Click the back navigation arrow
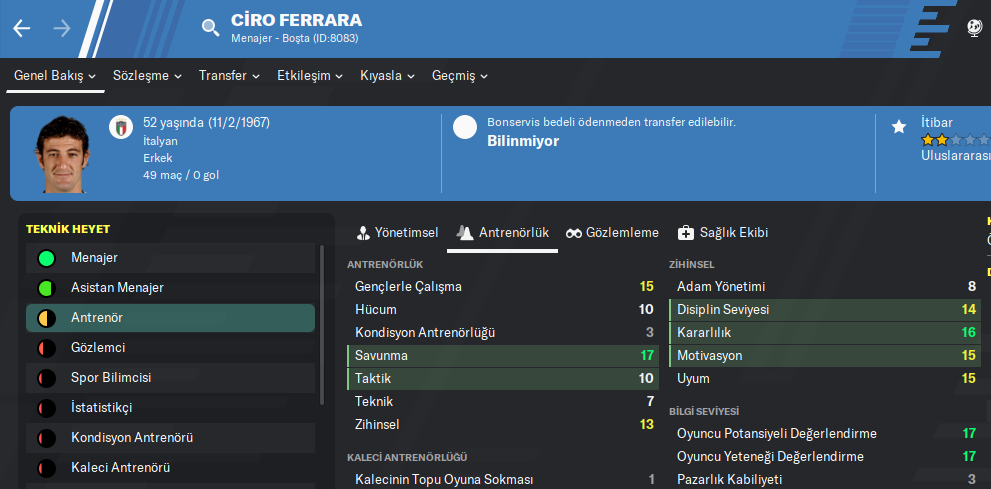Viewport: 991px width, 489px height. (x=22, y=28)
